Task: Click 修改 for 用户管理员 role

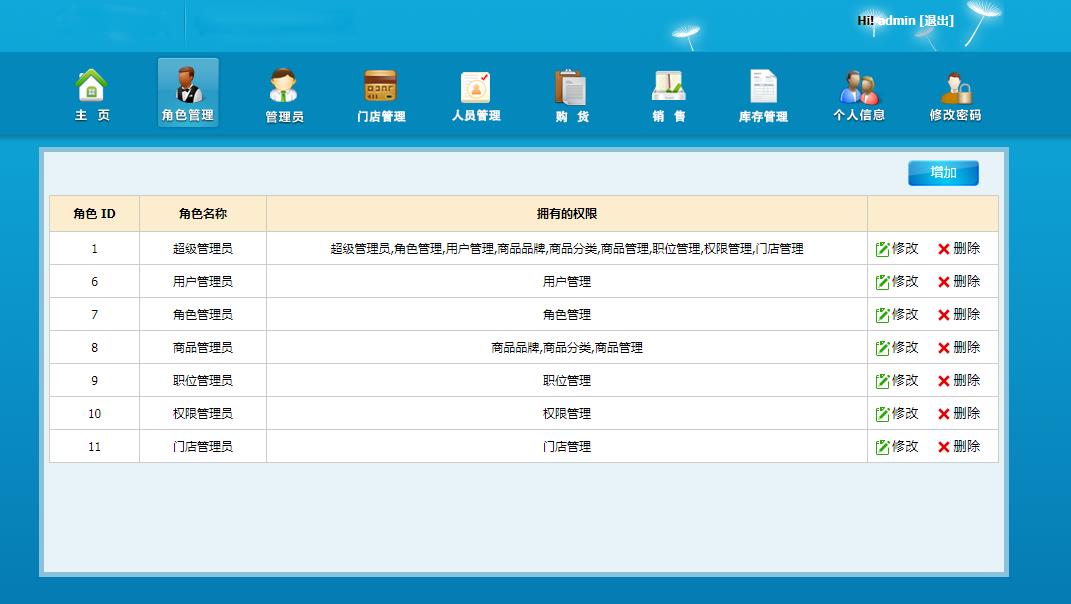Action: [897, 282]
